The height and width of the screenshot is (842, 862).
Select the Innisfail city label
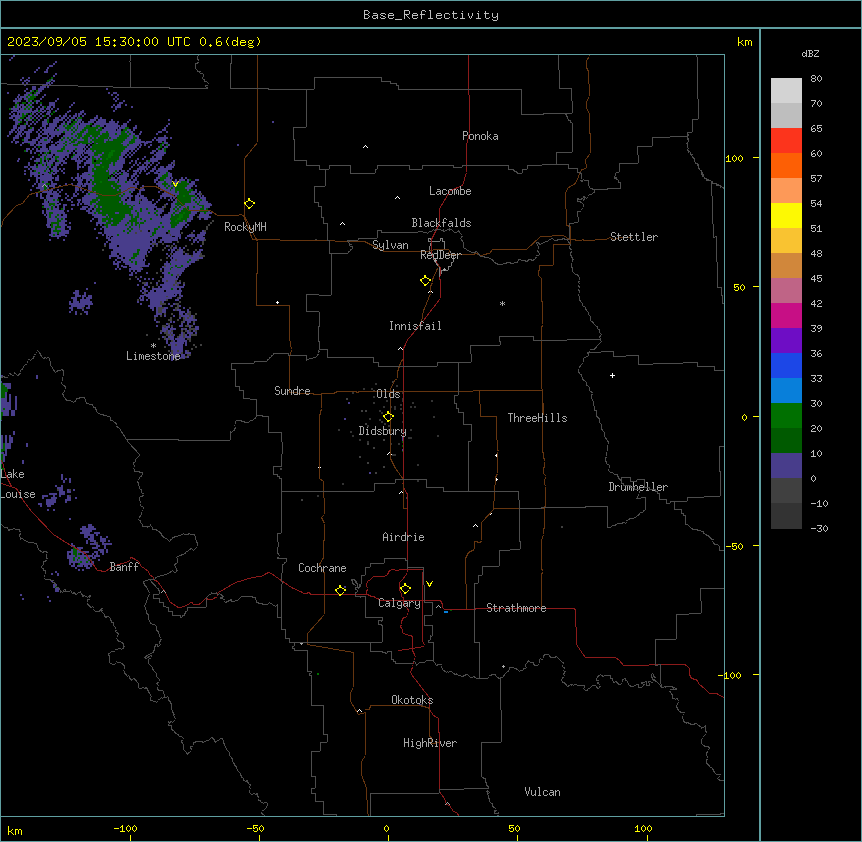pos(415,326)
